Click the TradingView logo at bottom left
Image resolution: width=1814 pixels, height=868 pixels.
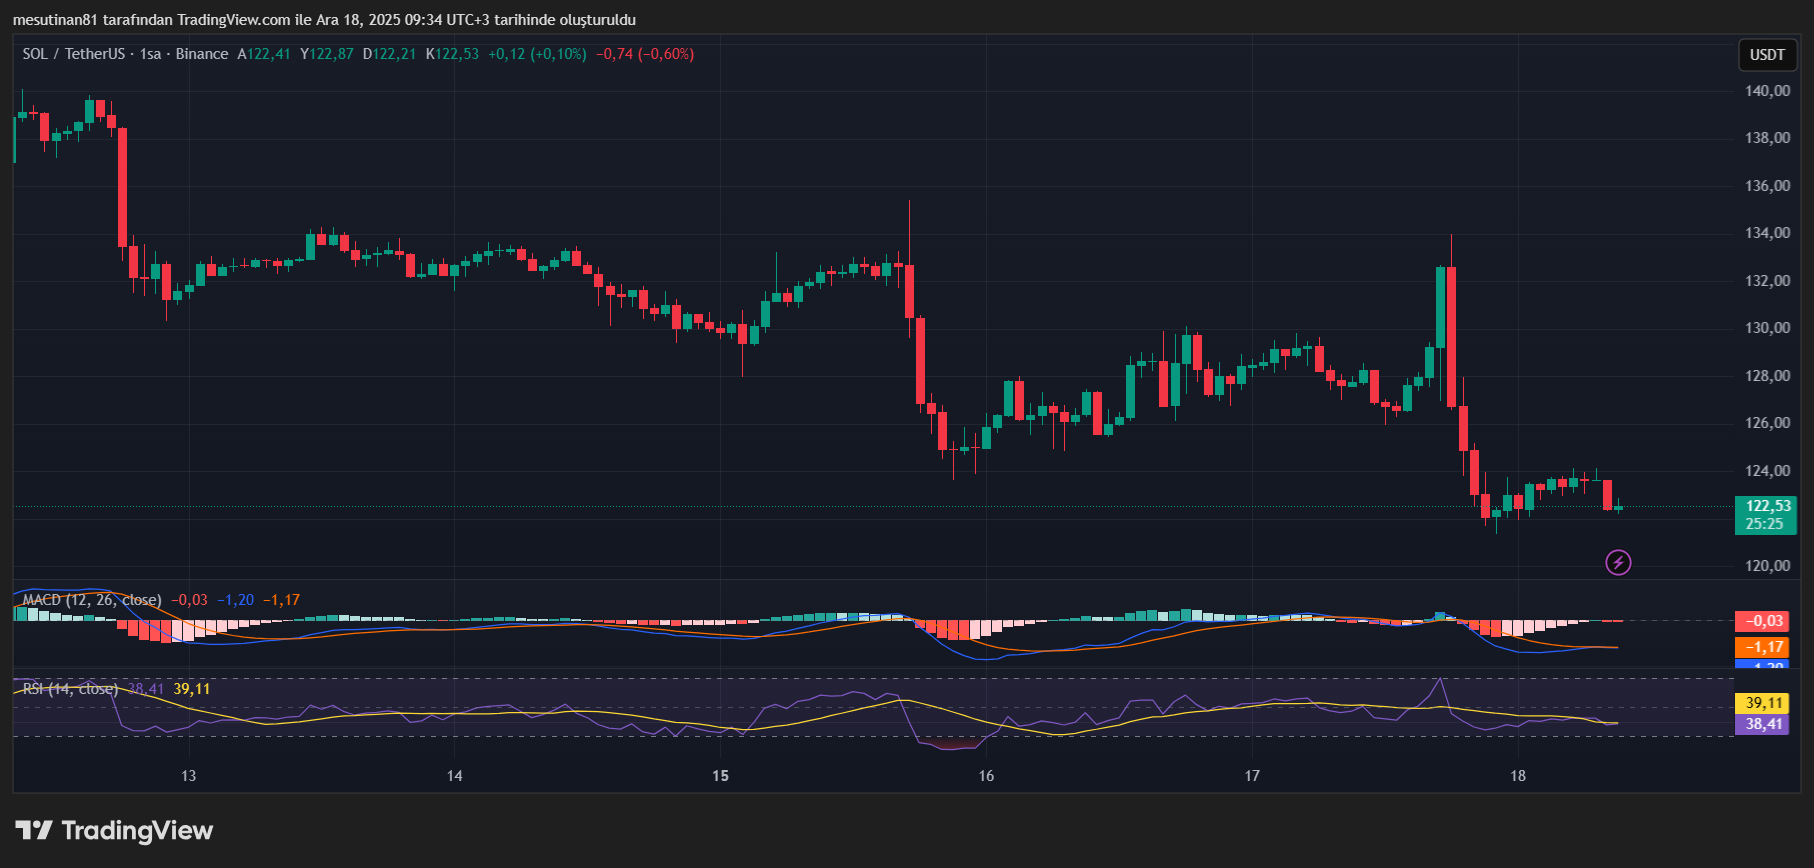[x=114, y=830]
